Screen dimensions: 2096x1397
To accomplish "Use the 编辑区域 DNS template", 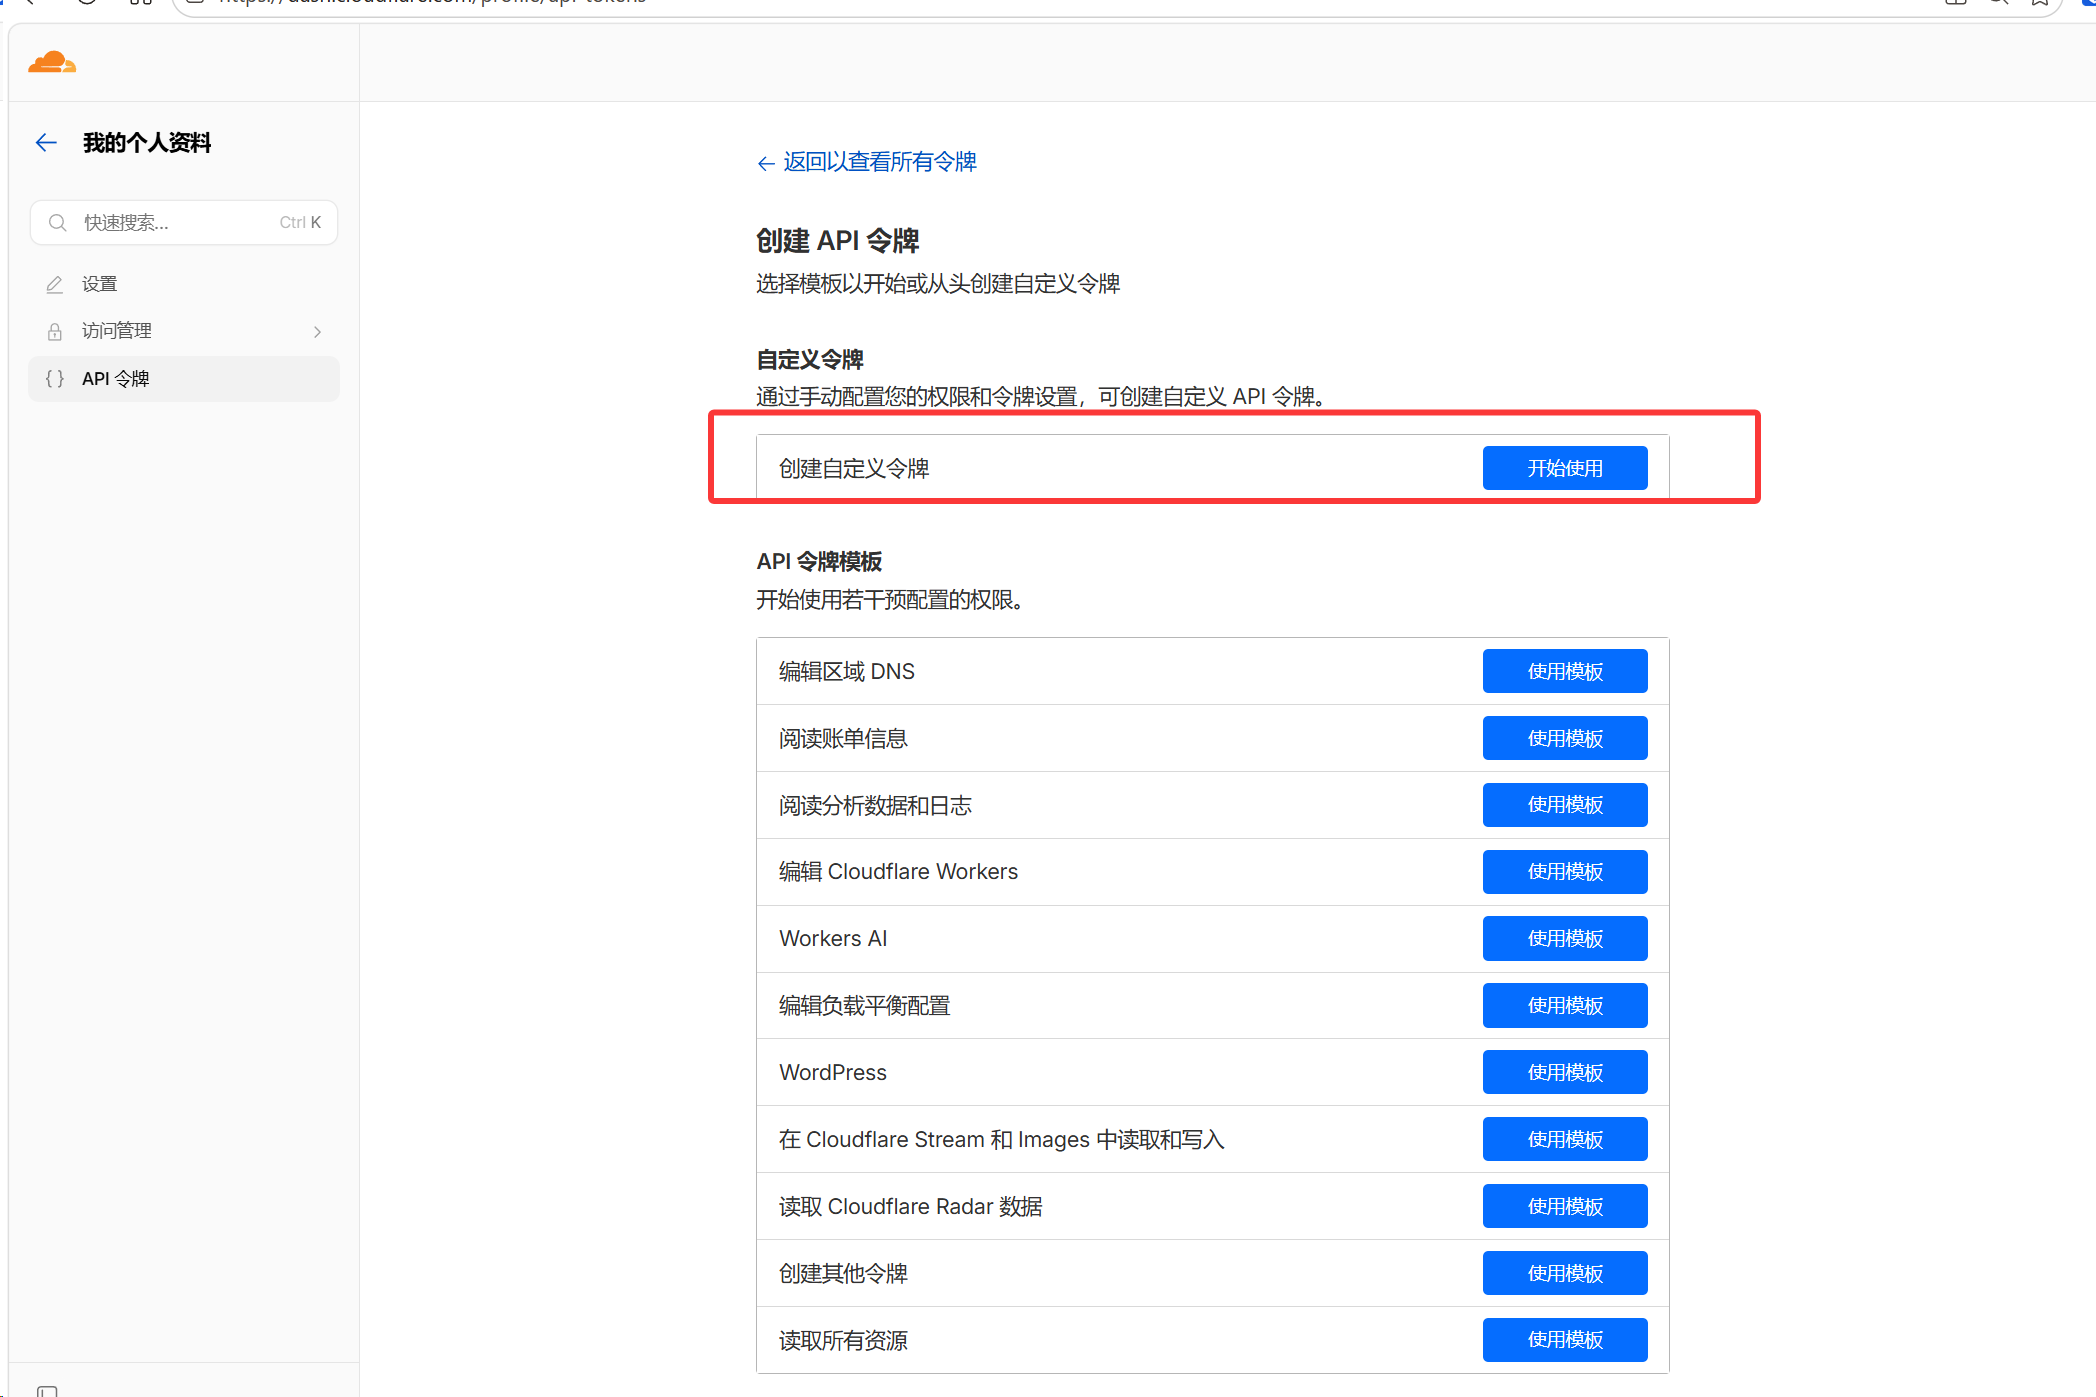I will tap(1564, 671).
